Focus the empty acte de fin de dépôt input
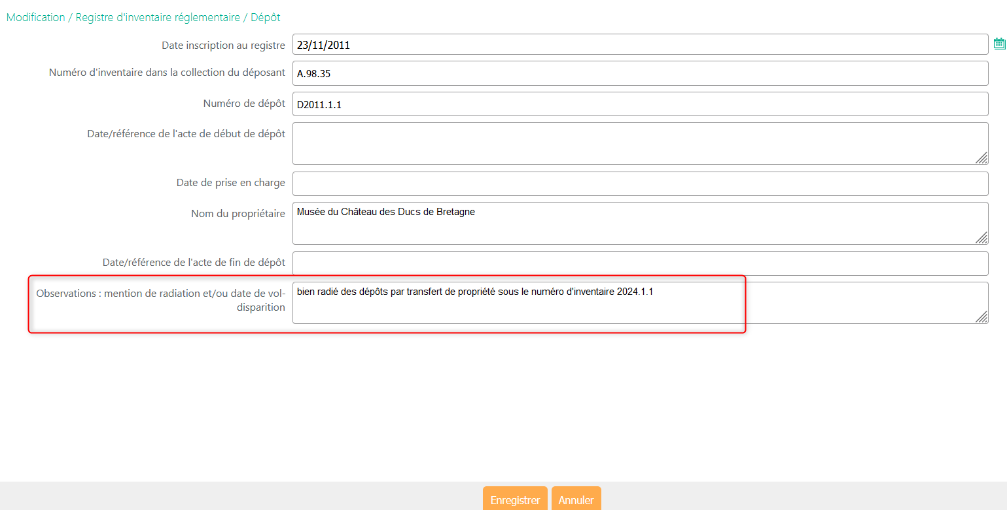1007x510 pixels. pos(640,263)
